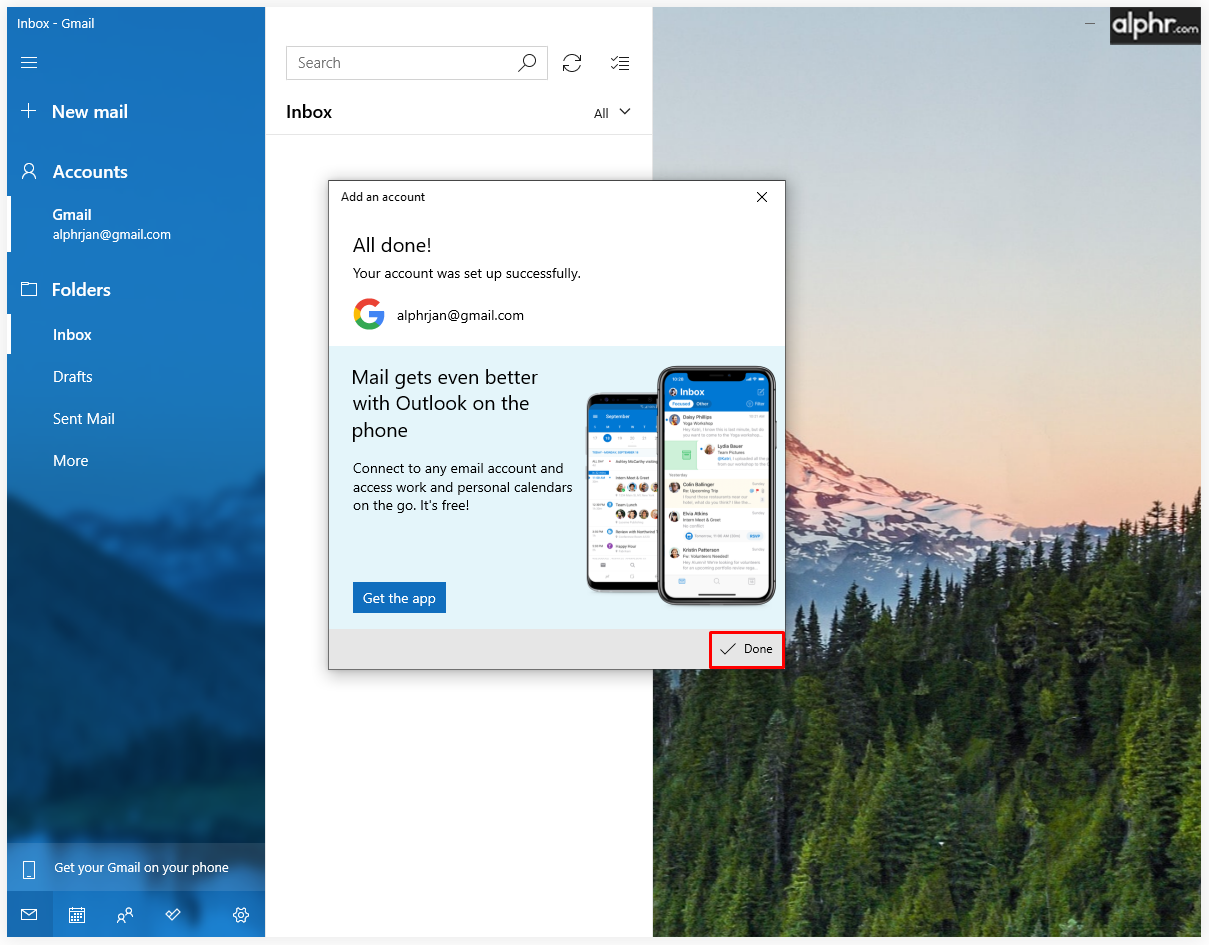The width and height of the screenshot is (1209, 945).
Task: Open the People app icon
Action: tap(125, 914)
